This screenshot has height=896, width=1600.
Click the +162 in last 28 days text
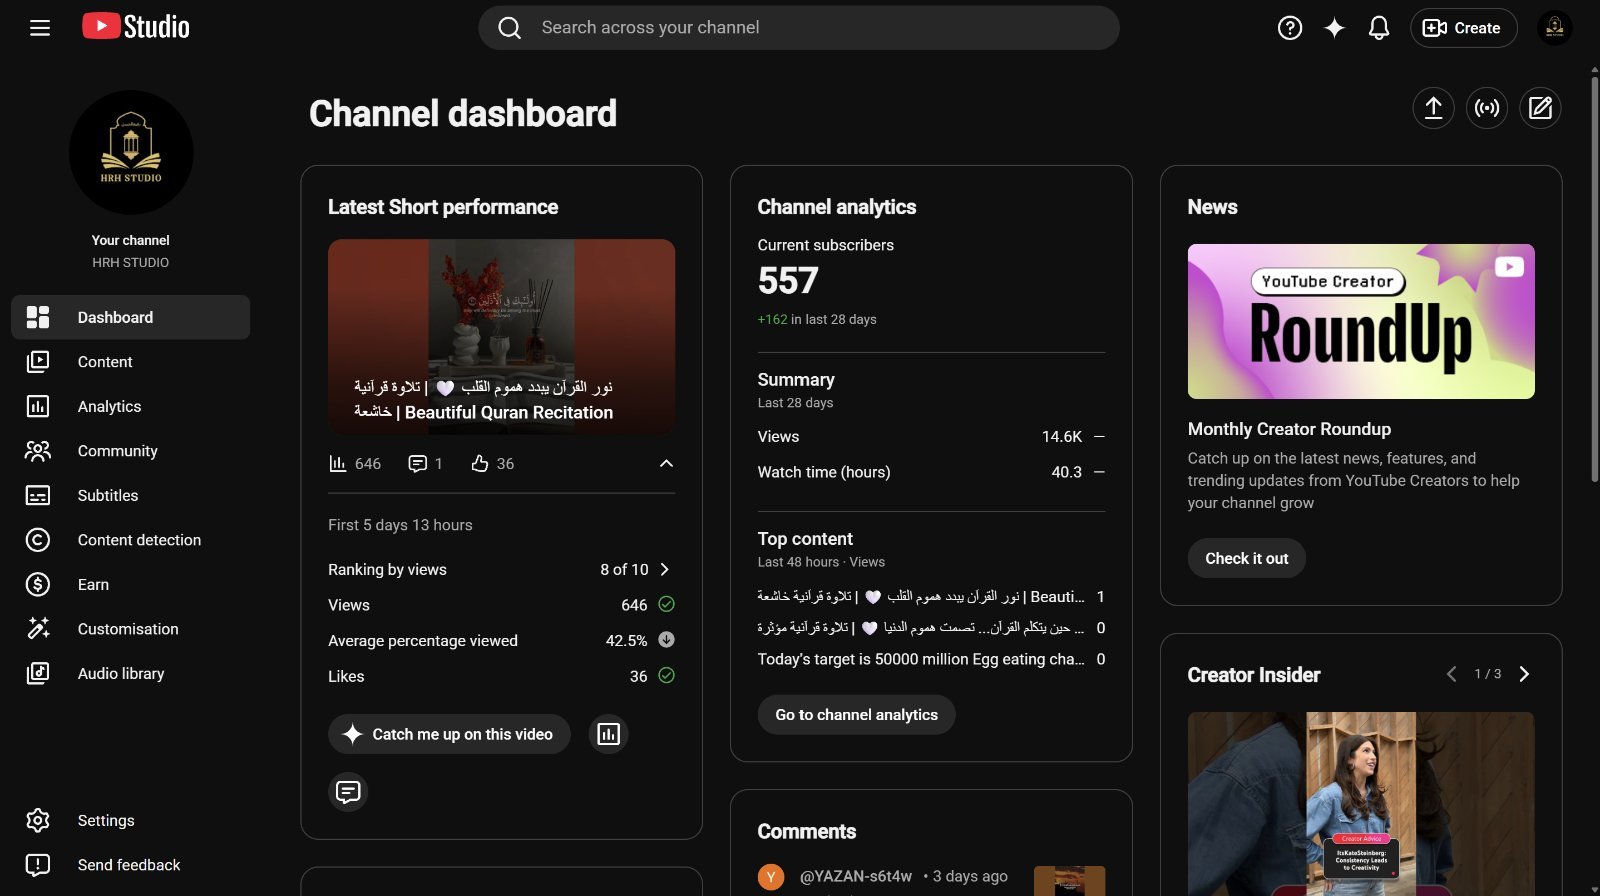[817, 320]
